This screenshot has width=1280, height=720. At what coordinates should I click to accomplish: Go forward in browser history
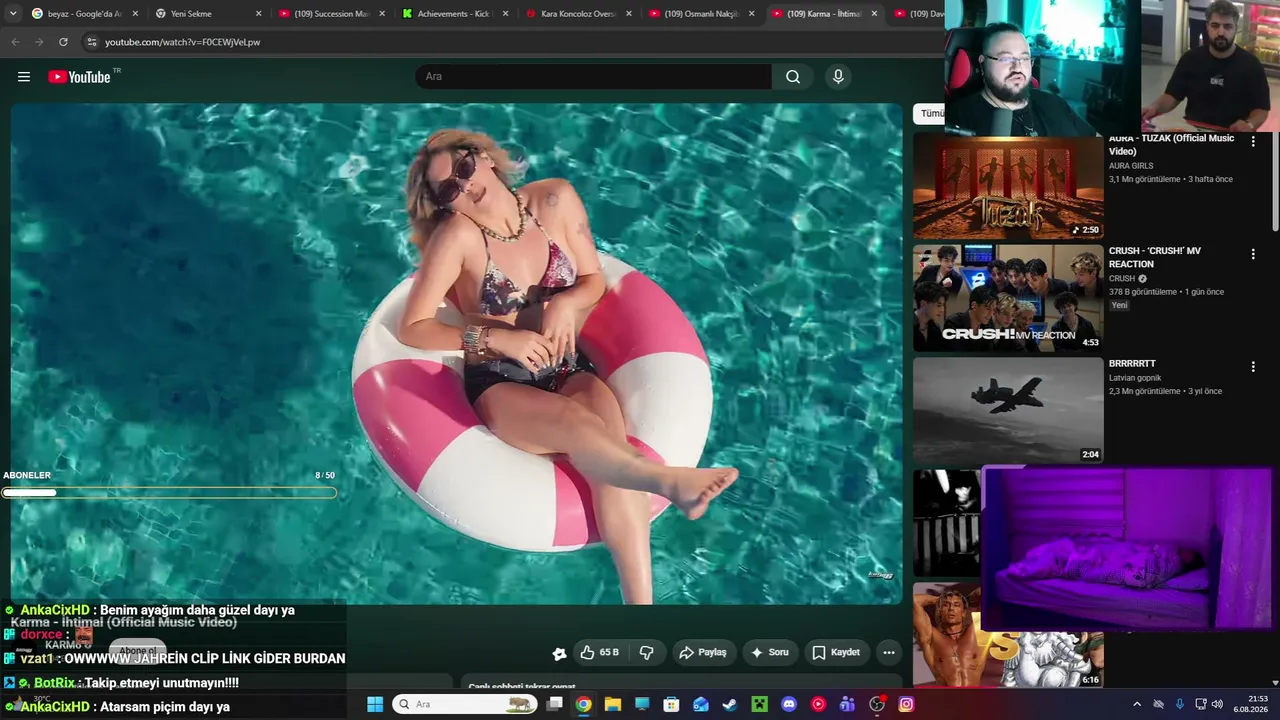(39, 42)
